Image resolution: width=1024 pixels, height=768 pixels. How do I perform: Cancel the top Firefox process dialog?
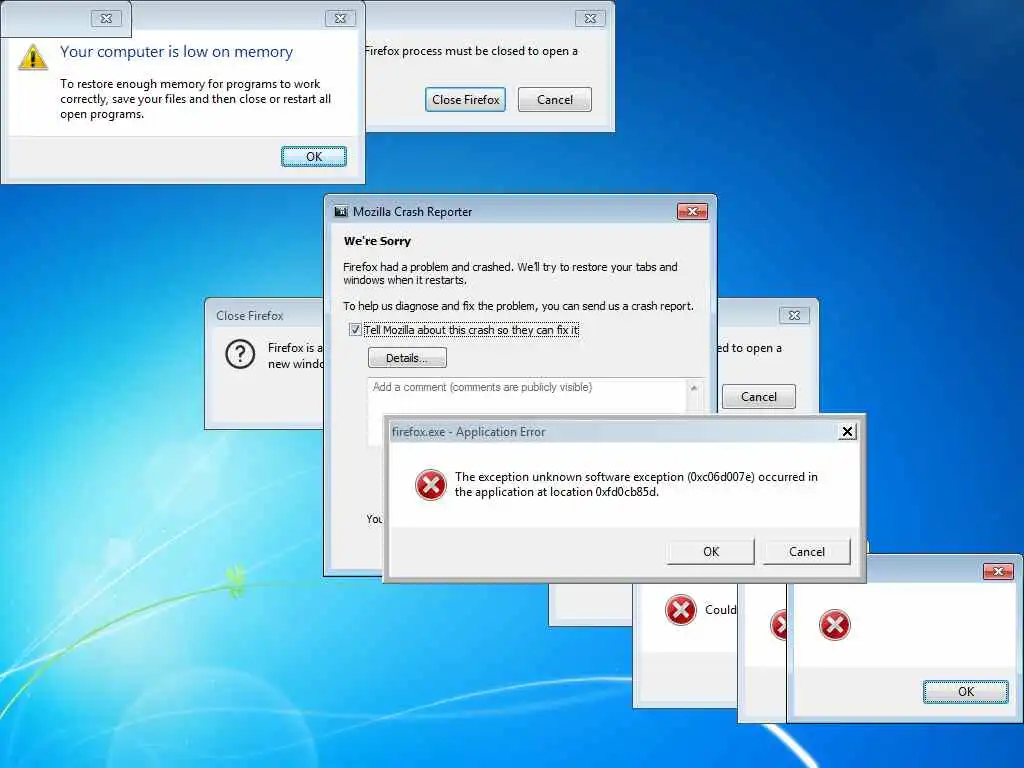pyautogui.click(x=554, y=100)
